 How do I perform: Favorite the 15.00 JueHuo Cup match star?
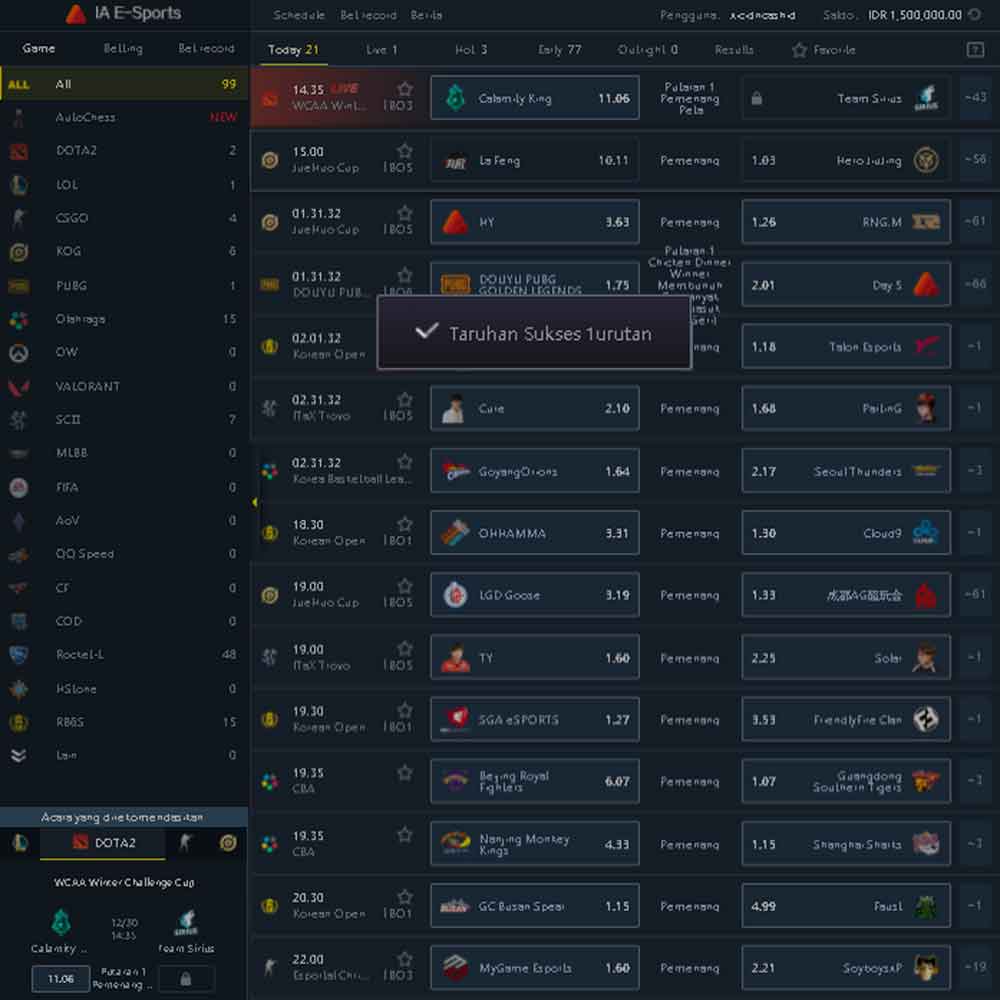(x=404, y=151)
